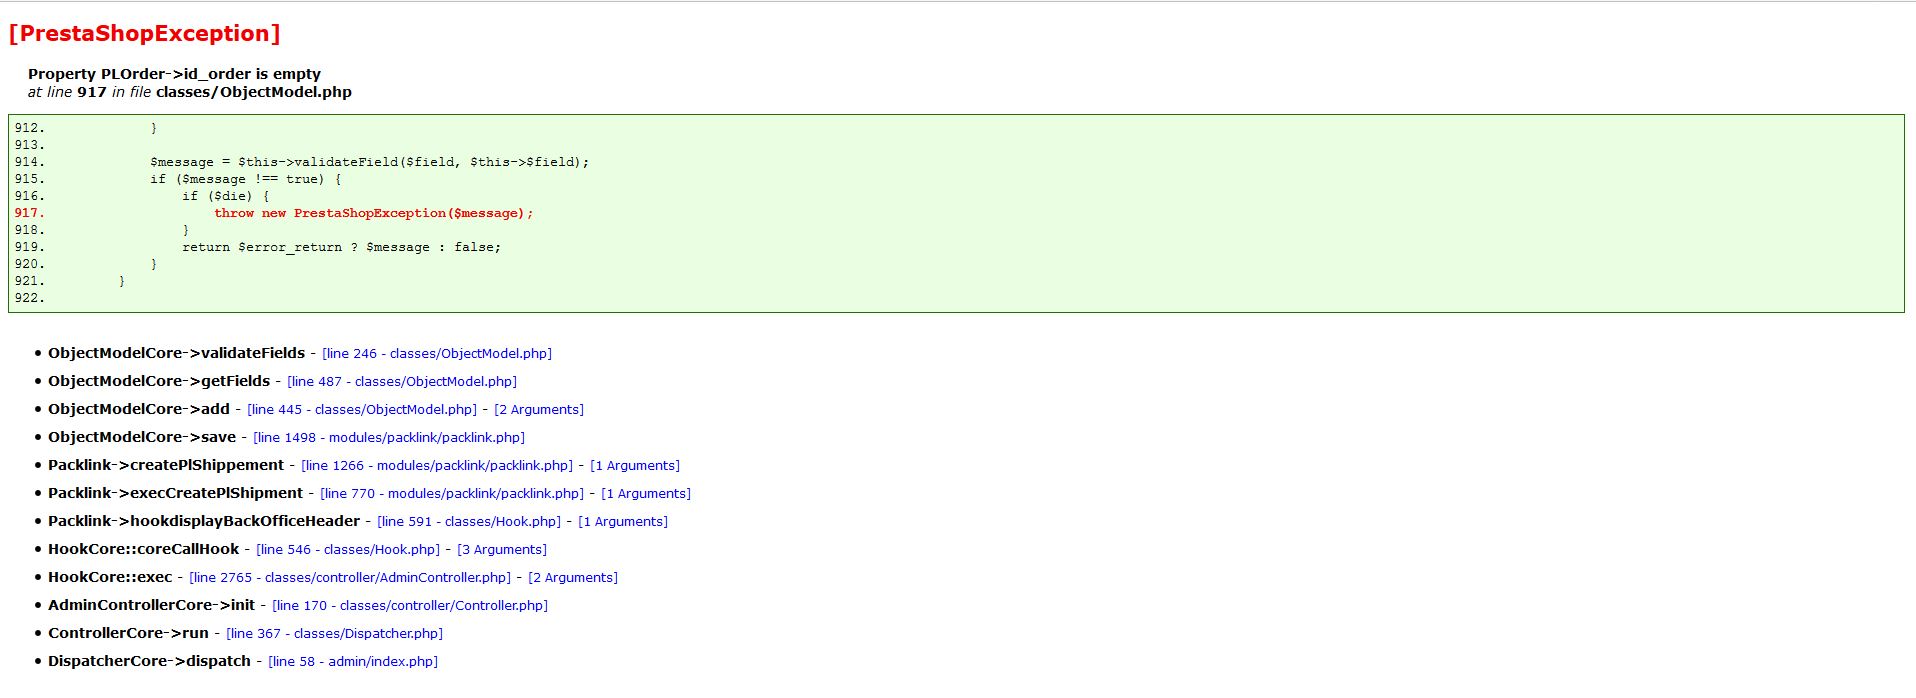
Task: Expand 2 Arguments for HookCore::exec
Action: 573,577
